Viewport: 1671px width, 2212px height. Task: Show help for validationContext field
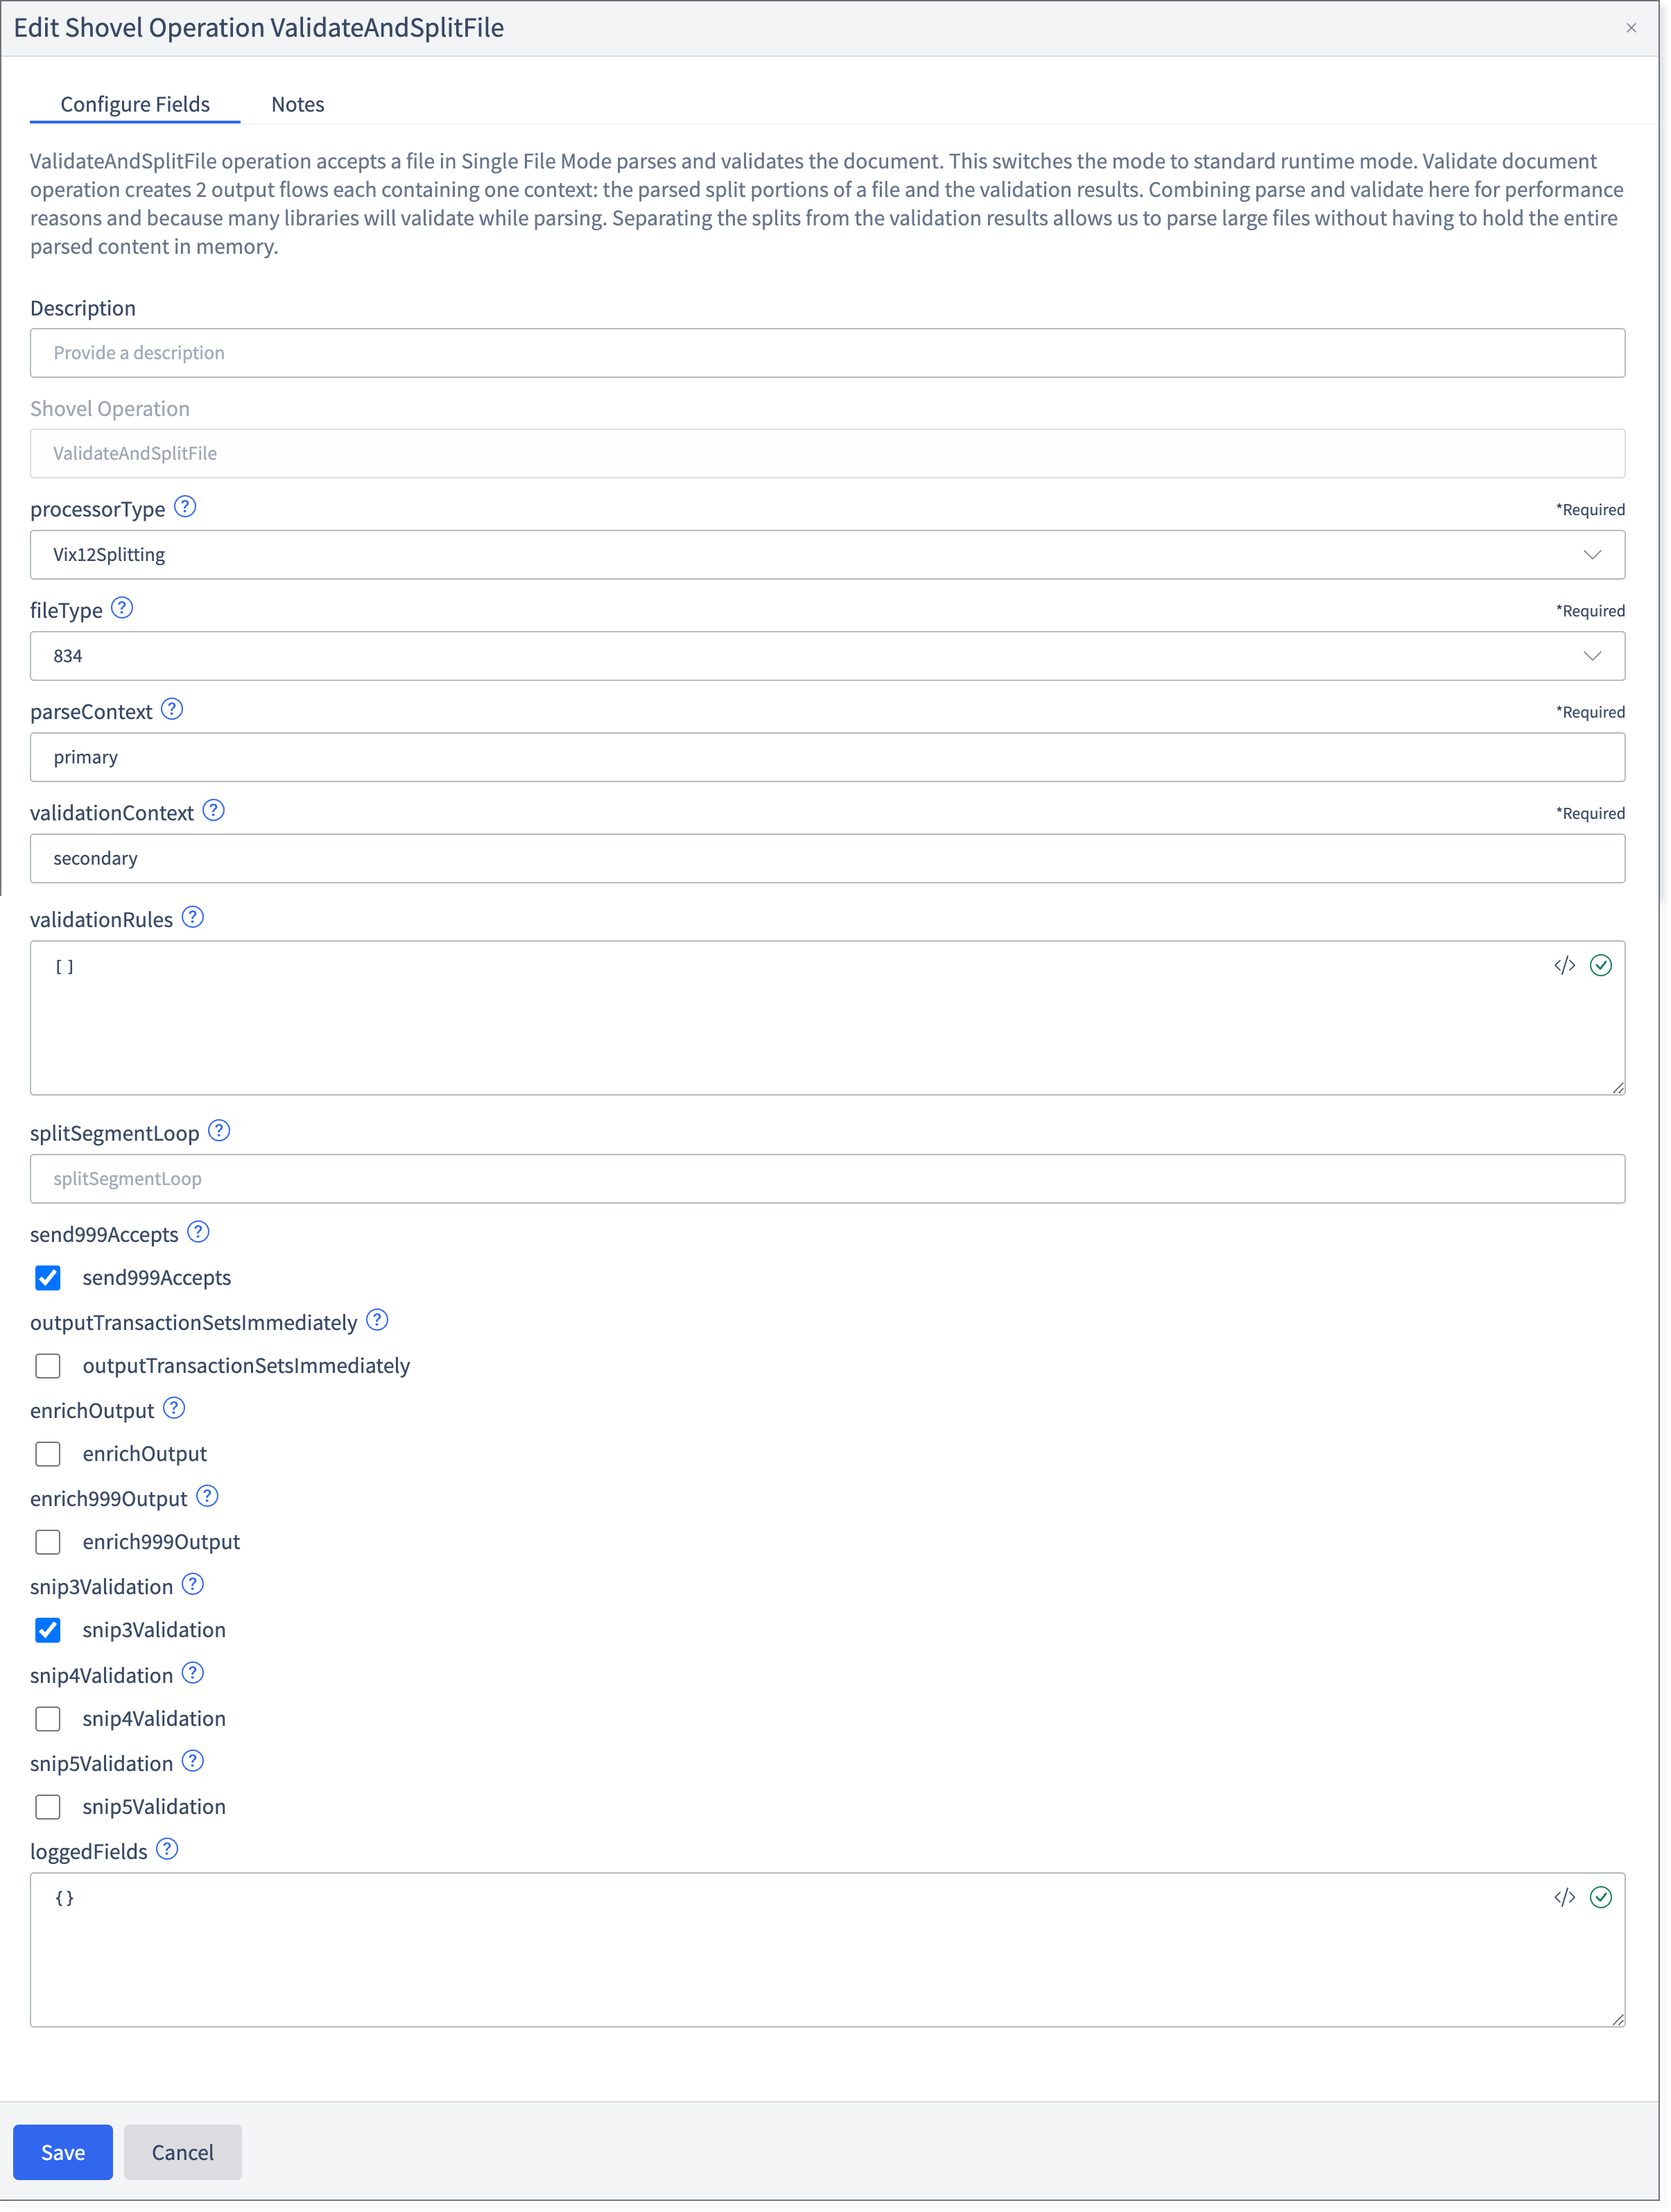[213, 810]
